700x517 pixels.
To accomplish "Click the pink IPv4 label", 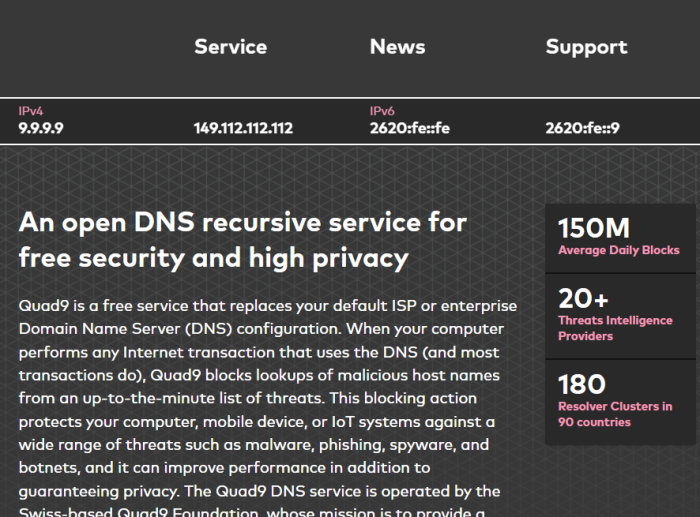I will tap(31, 111).
